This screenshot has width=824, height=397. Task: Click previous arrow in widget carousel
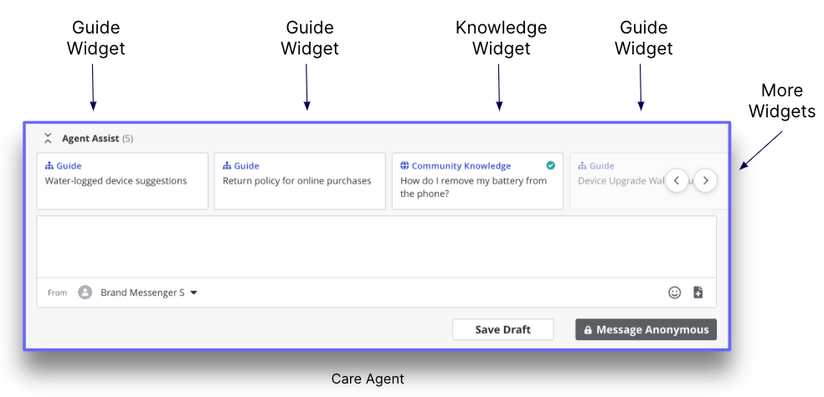coord(677,180)
